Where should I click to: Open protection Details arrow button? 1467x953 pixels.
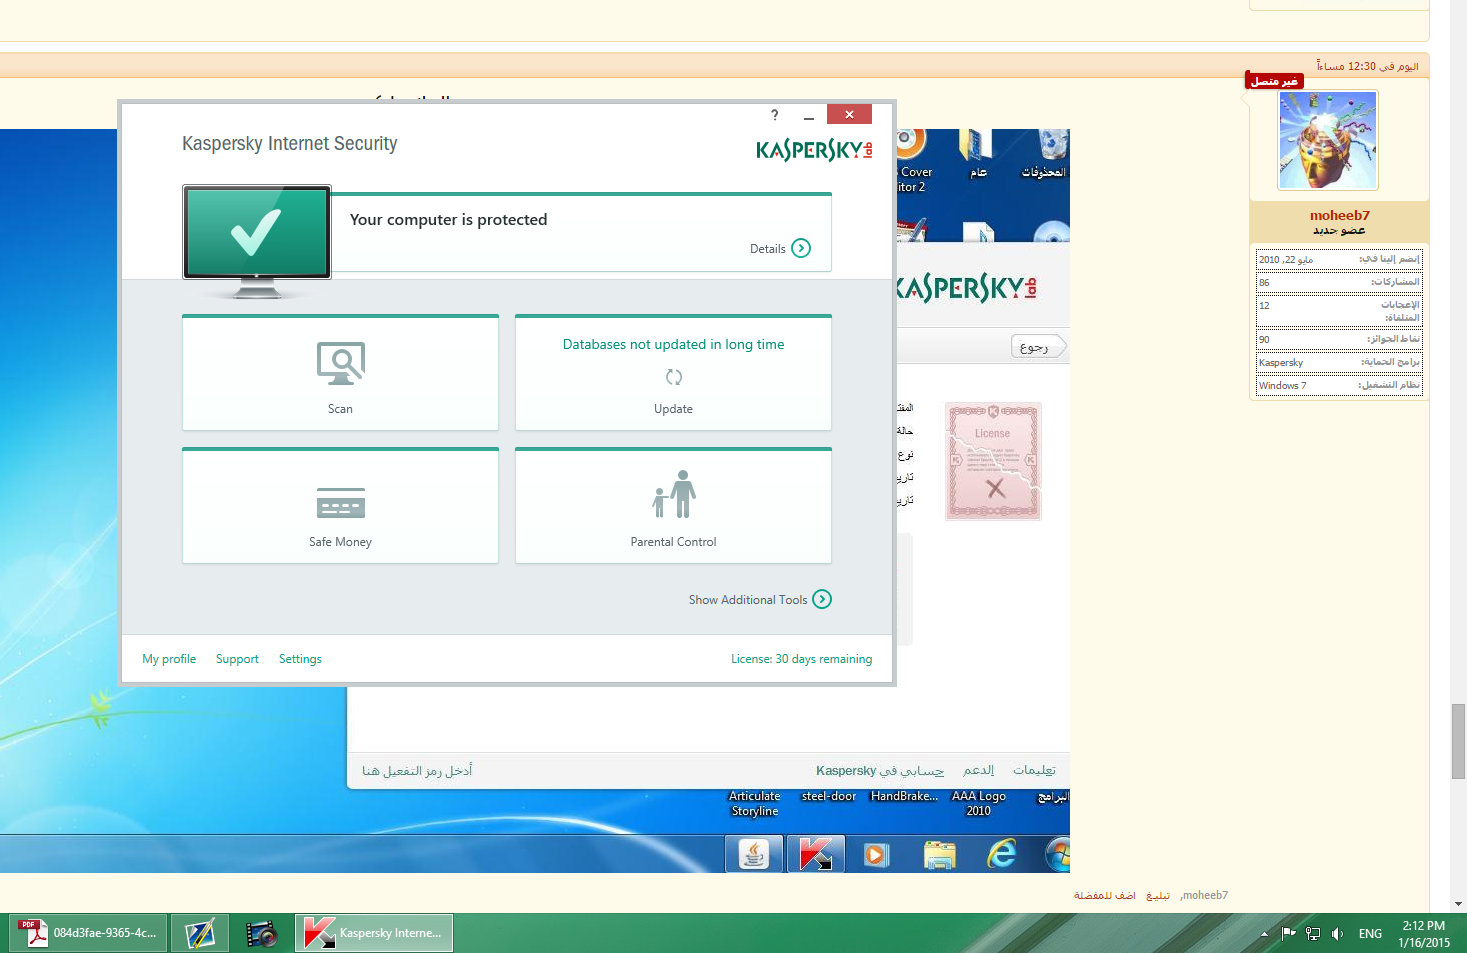(x=801, y=248)
